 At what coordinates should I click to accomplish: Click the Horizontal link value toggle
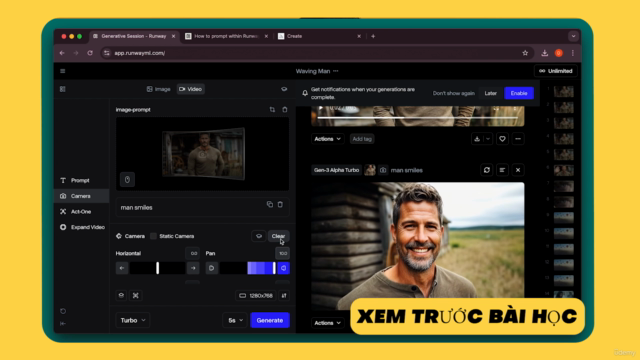[x=193, y=253]
